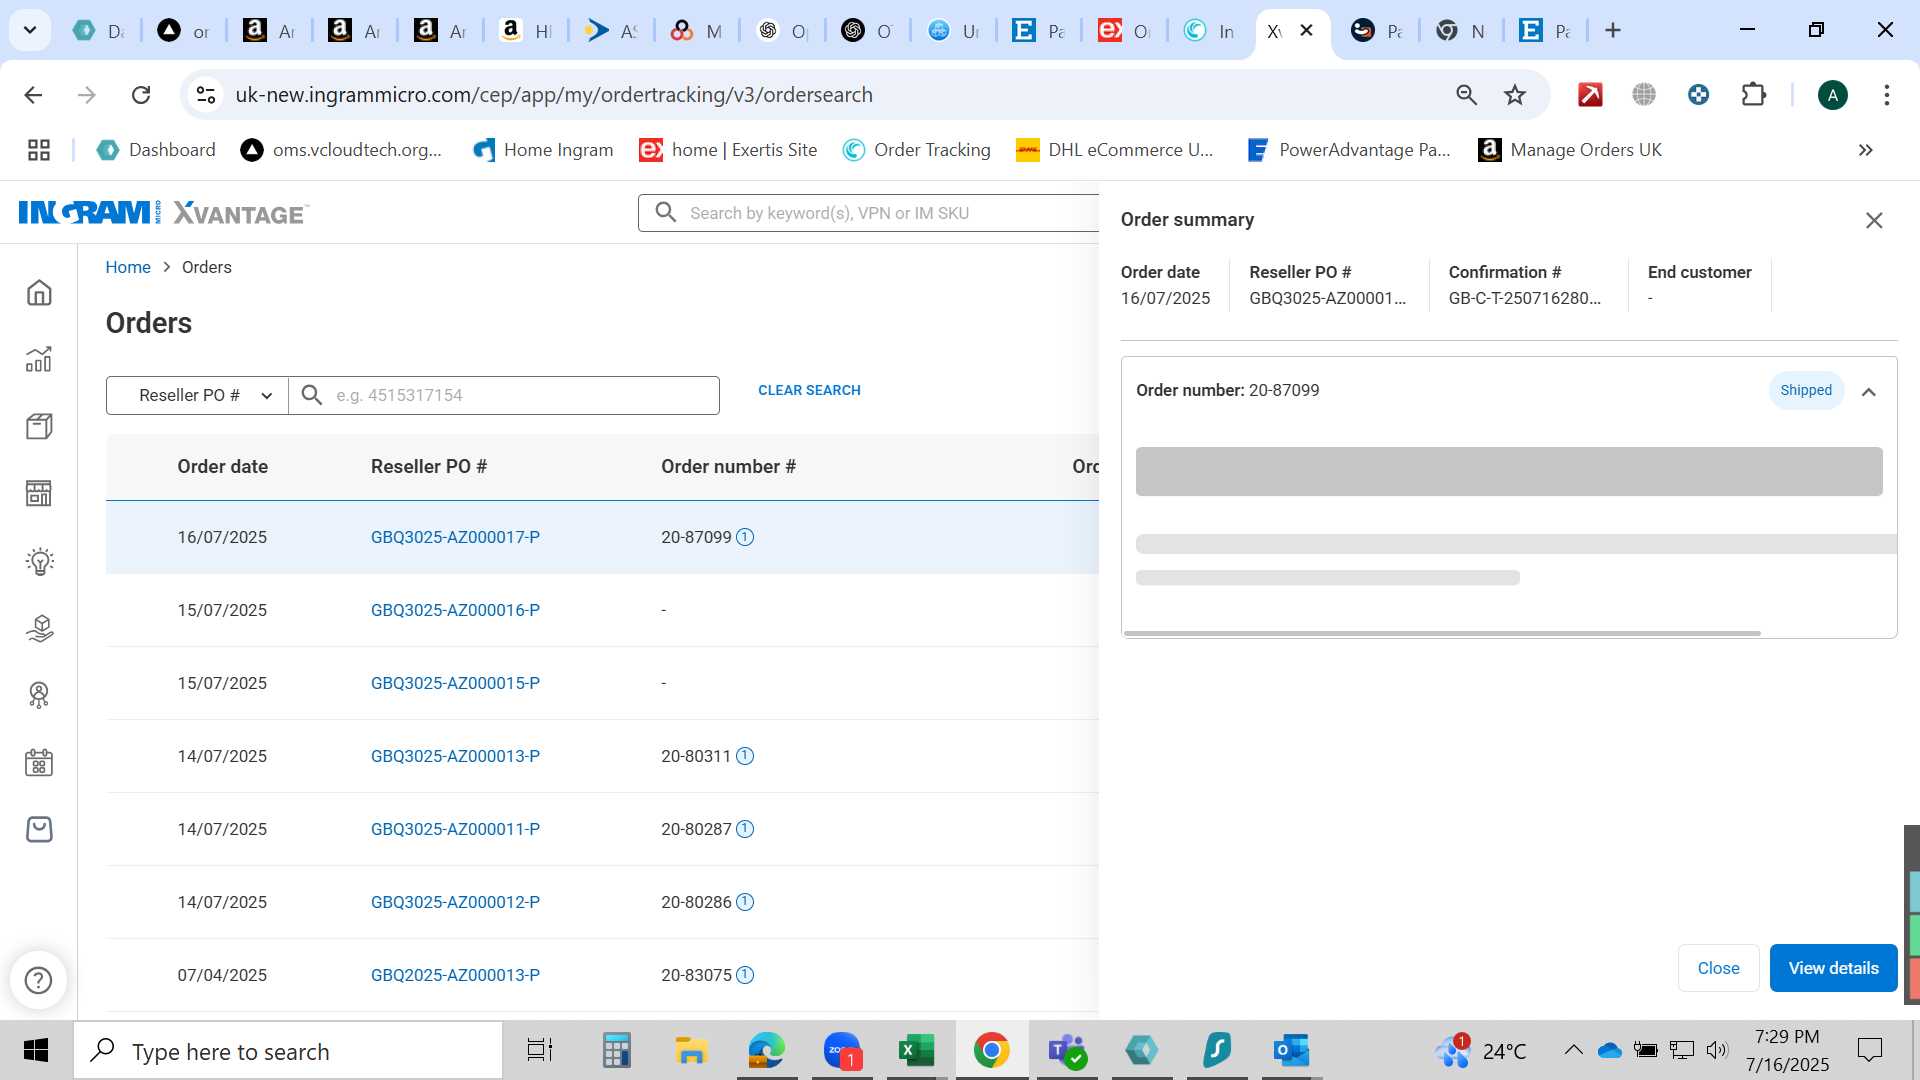Screen dimensions: 1920x1080
Task: Show hidden system tray icons
Action: coord(1573,1050)
